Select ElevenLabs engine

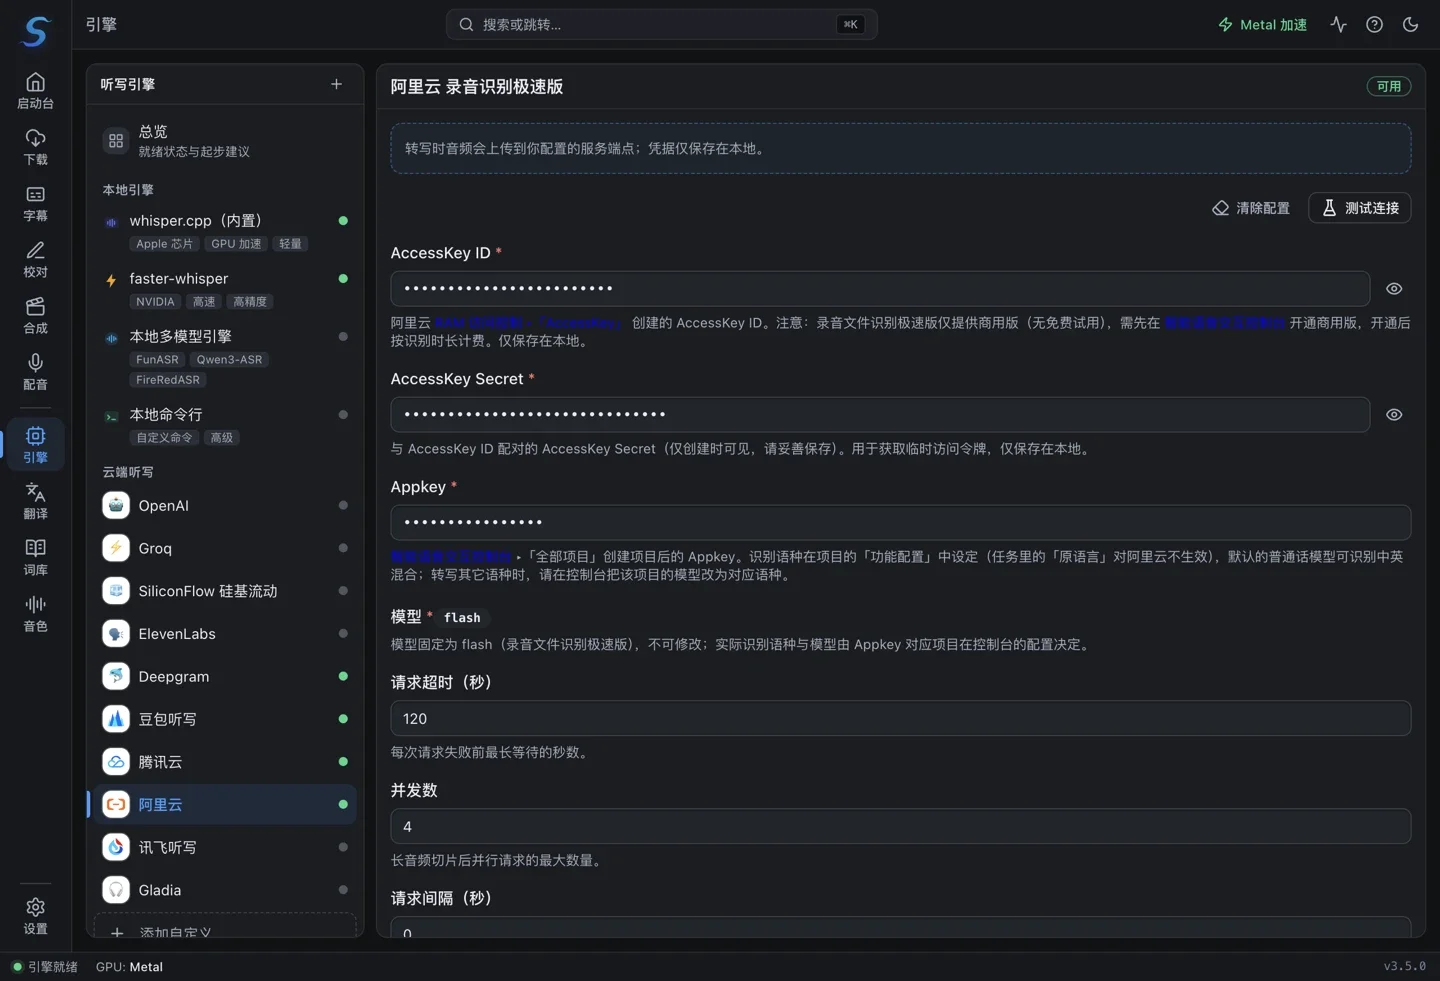click(x=225, y=634)
